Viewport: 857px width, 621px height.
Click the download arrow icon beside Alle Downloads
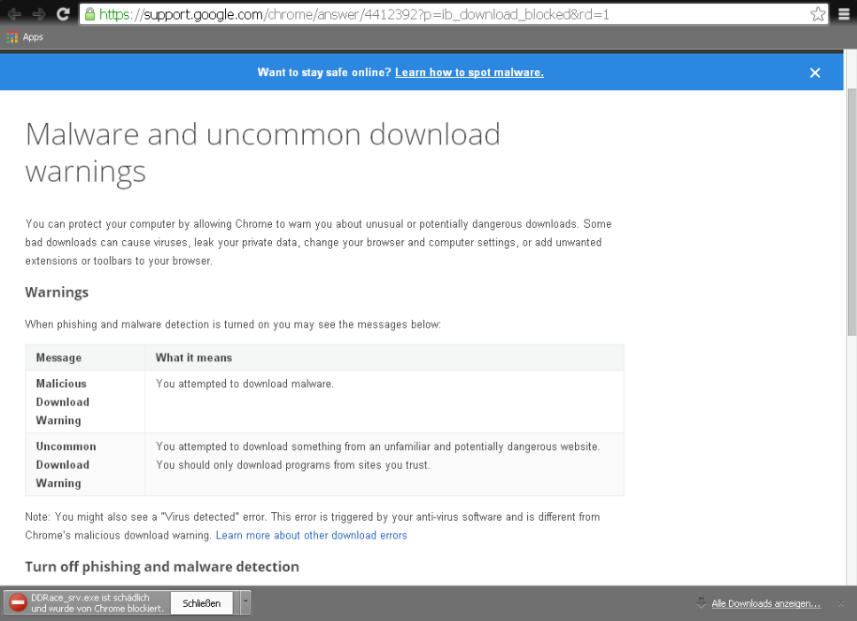(x=701, y=602)
